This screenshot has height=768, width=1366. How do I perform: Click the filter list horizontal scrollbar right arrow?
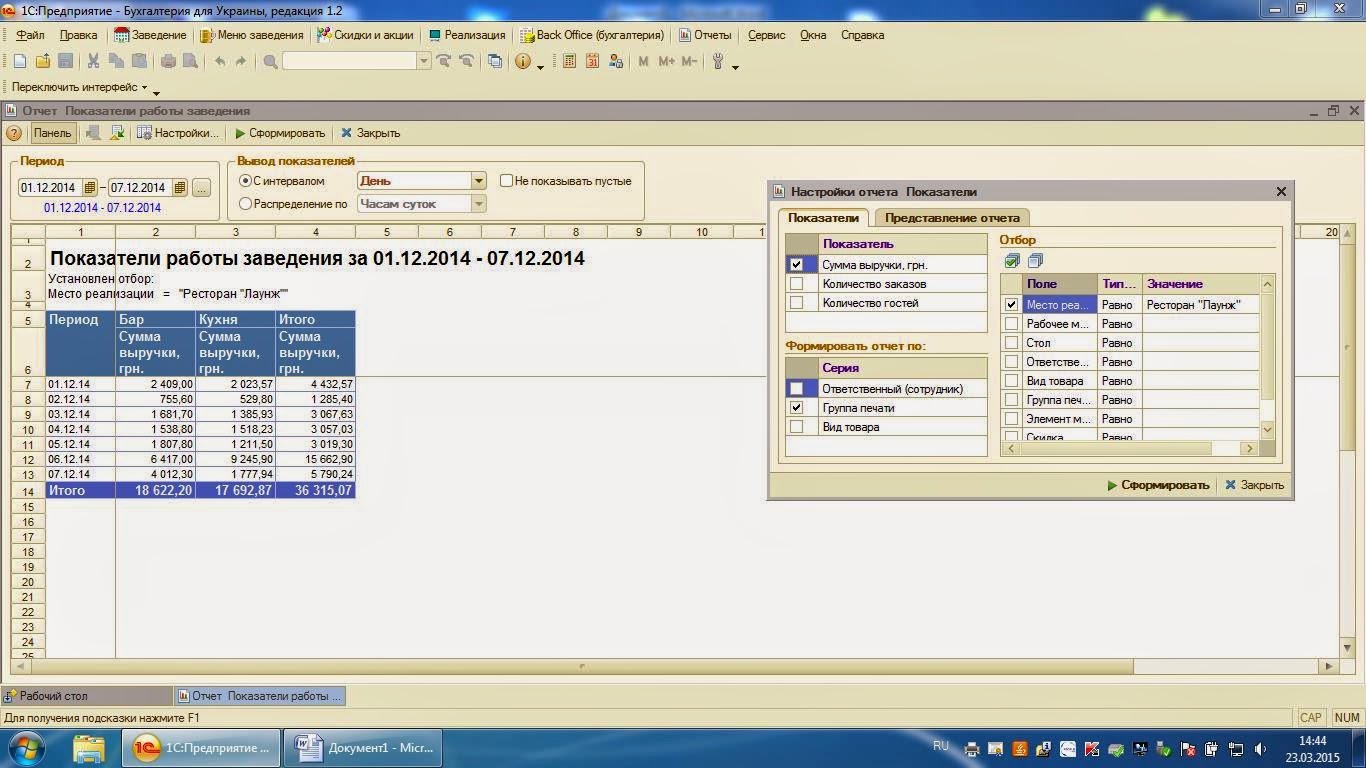click(x=1247, y=449)
